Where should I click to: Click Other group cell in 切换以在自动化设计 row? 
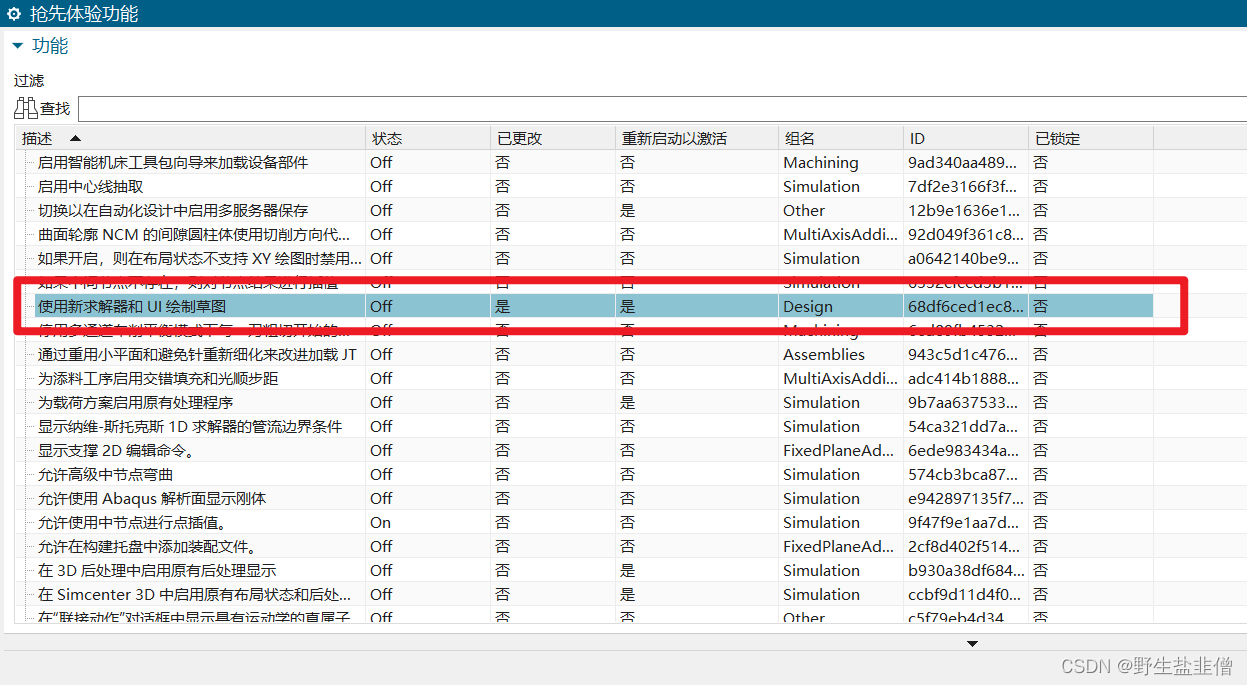(804, 210)
